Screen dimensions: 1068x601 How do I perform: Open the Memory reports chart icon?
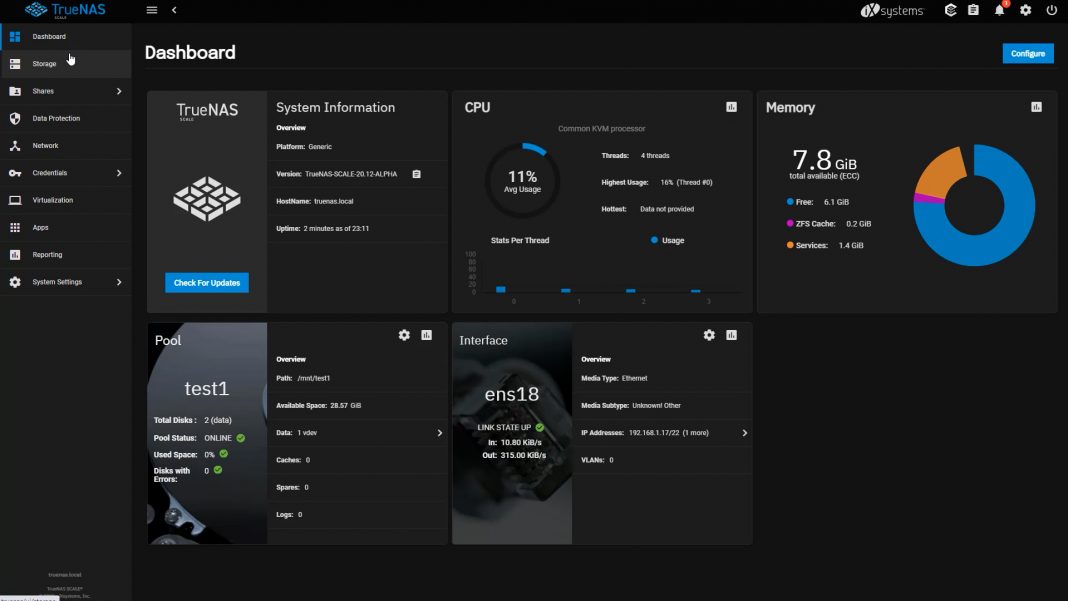(1036, 107)
